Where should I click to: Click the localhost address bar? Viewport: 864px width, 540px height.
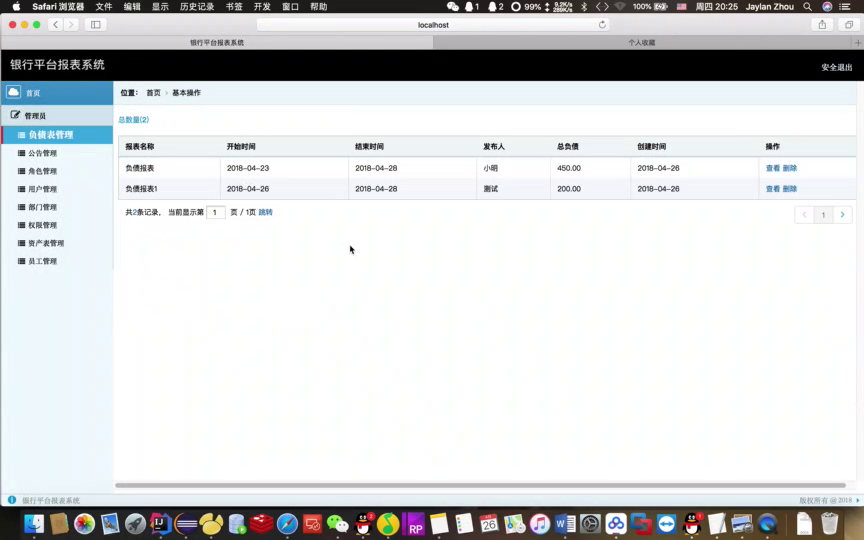click(433, 25)
